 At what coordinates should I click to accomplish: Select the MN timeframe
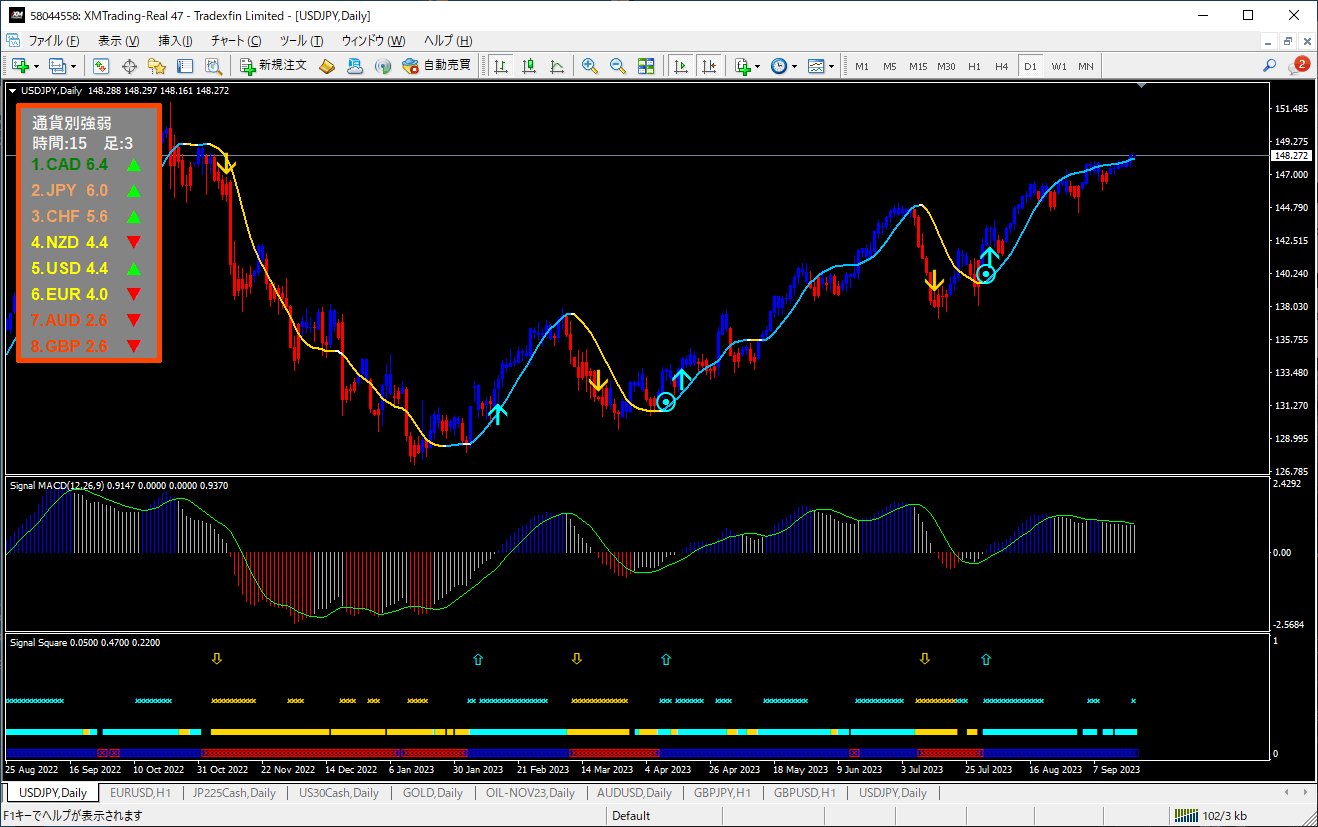tap(1086, 66)
